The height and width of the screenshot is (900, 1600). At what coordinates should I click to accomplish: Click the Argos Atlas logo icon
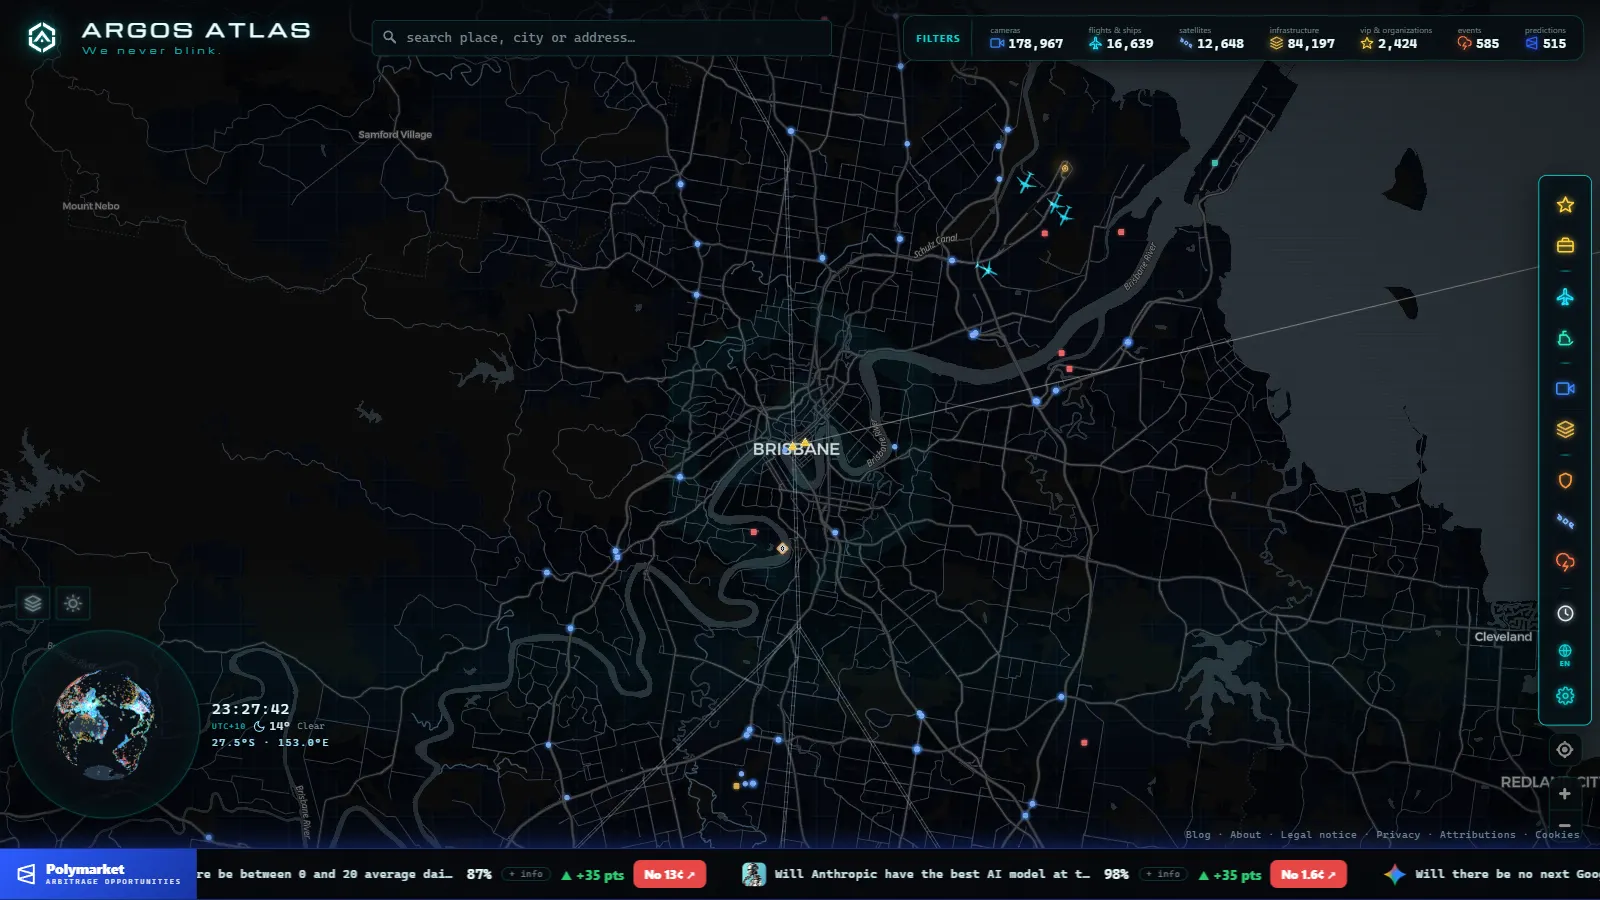(41, 38)
